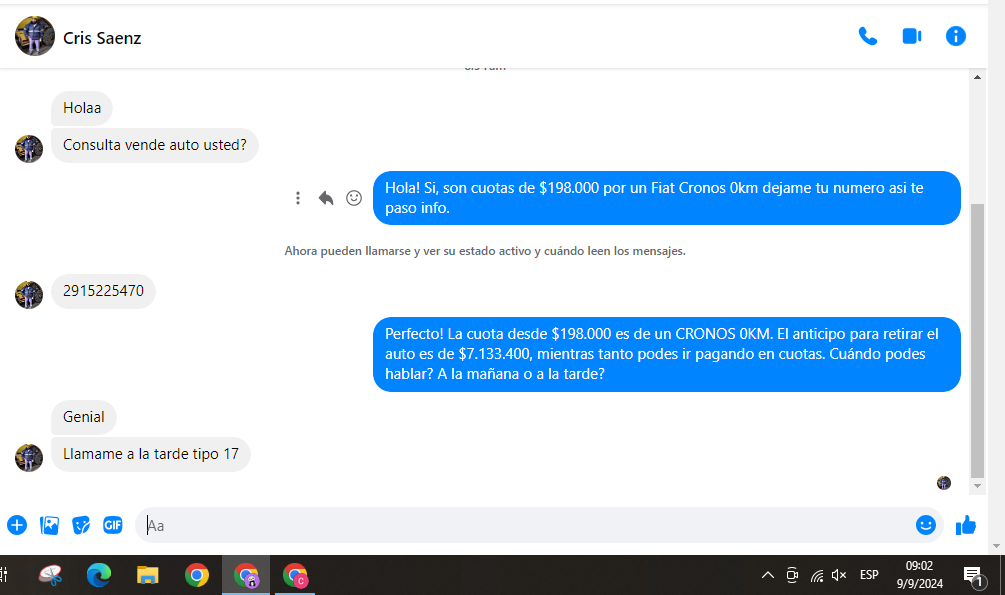The height and width of the screenshot is (595, 1005).
Task: Open more actions plus button
Action: click(x=17, y=525)
